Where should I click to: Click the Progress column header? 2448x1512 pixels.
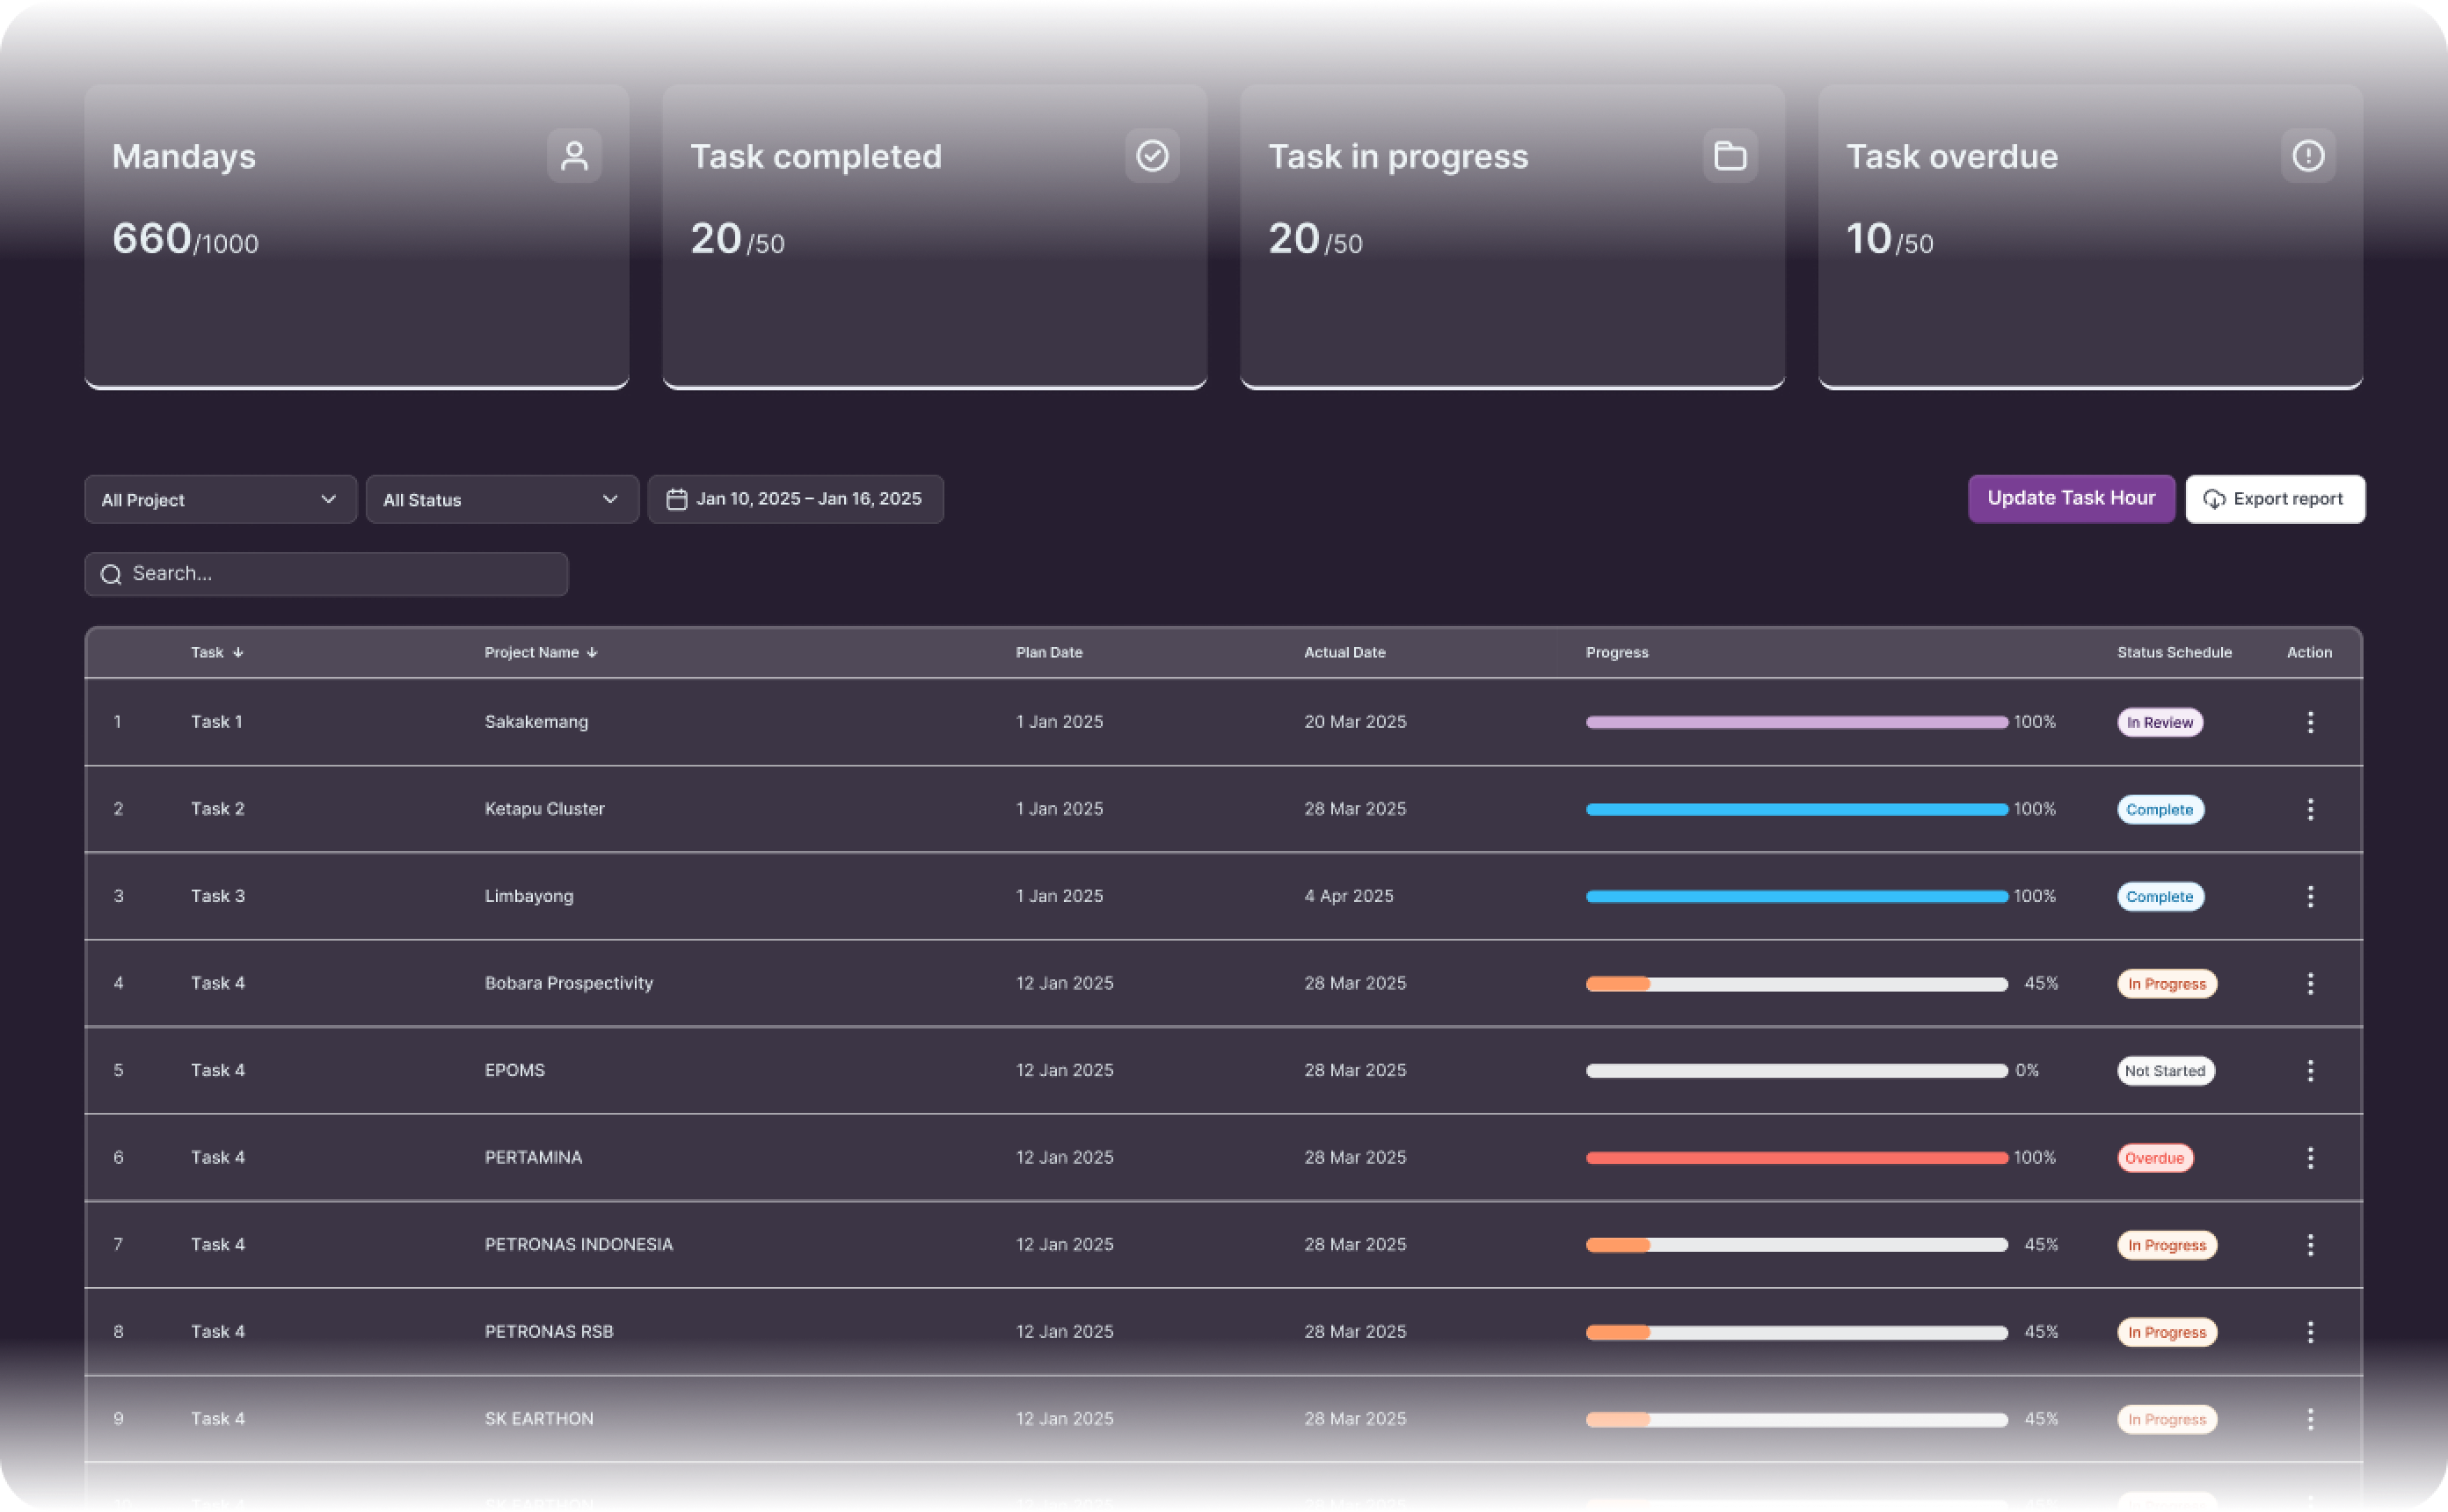point(1617,652)
